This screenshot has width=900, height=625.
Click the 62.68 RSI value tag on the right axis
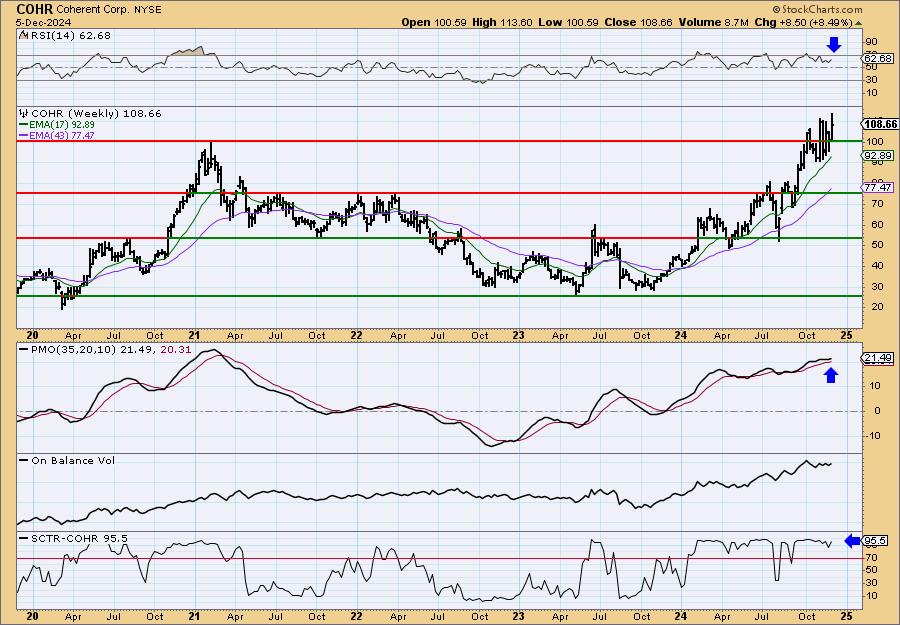click(x=878, y=59)
